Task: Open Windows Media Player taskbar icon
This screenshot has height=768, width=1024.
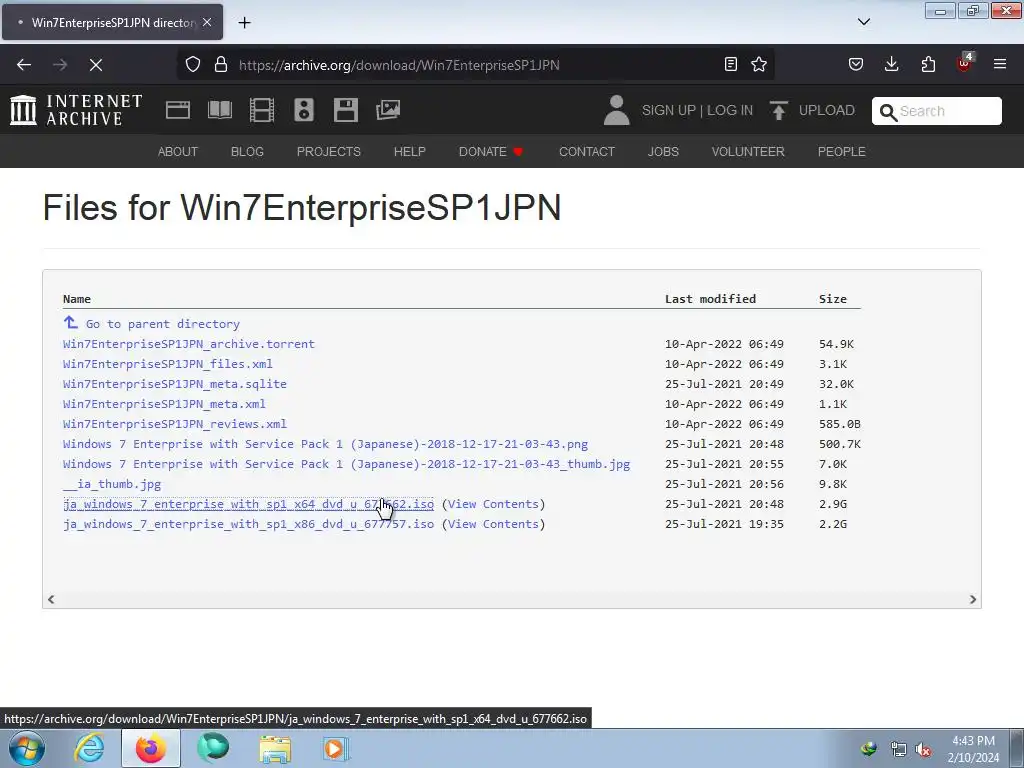Action: (x=336, y=748)
